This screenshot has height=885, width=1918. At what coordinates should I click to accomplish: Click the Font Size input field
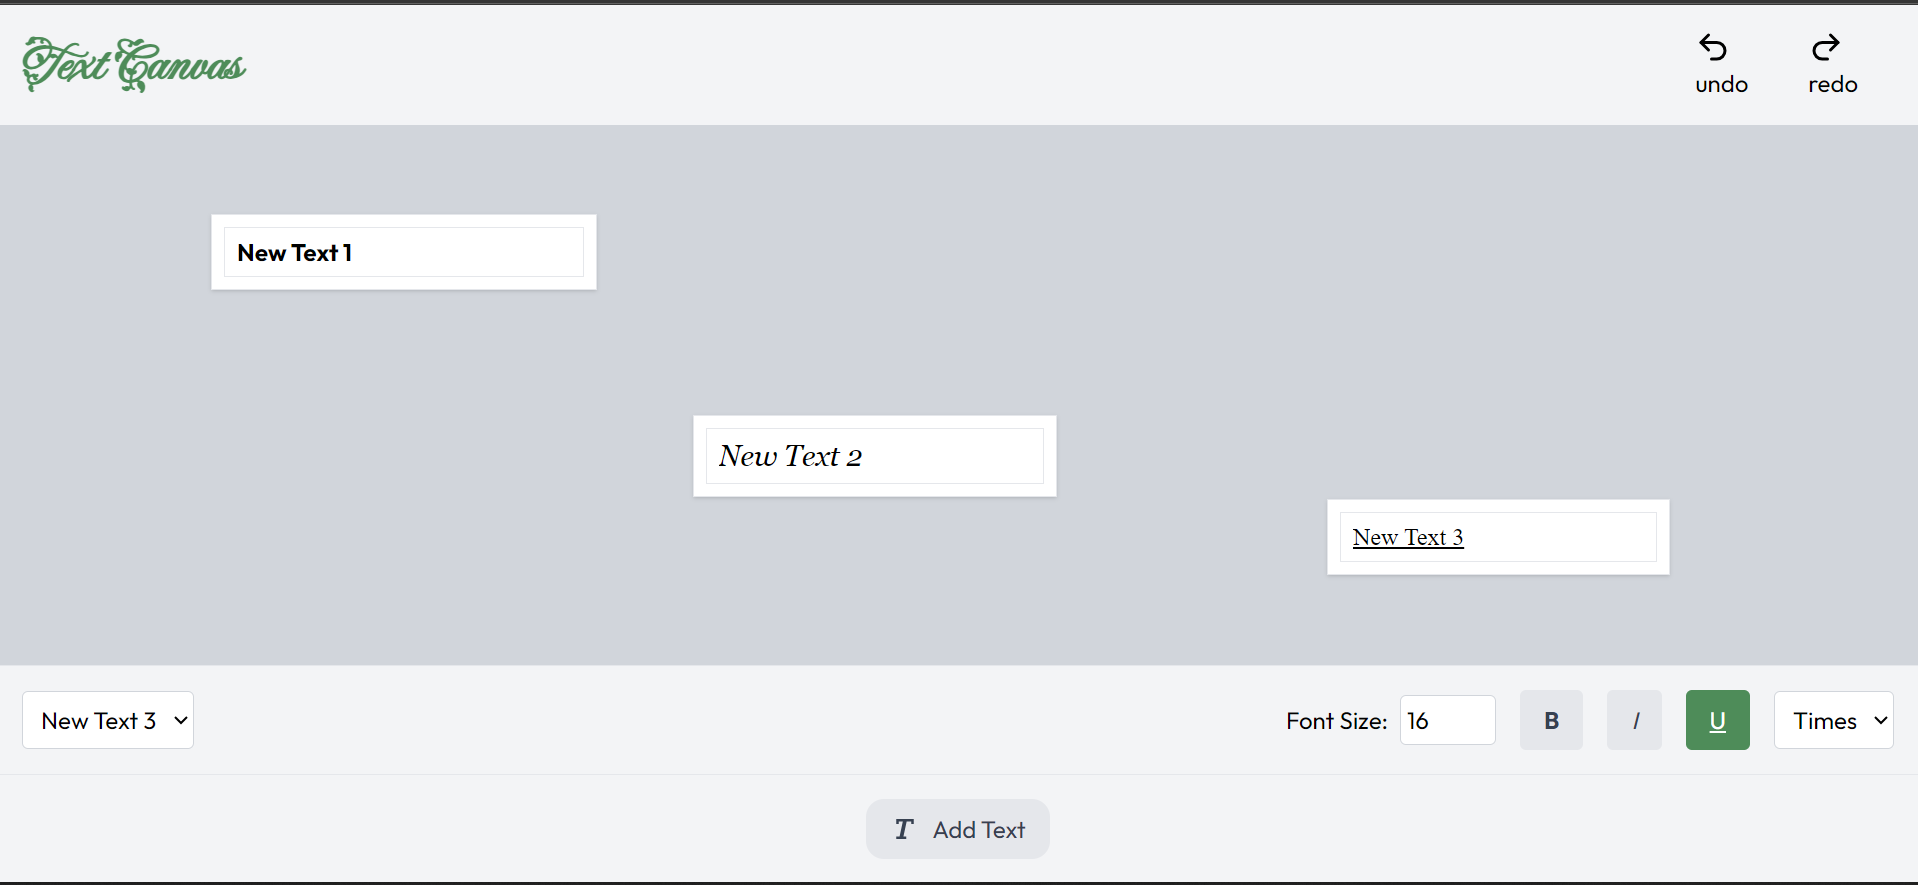point(1447,720)
